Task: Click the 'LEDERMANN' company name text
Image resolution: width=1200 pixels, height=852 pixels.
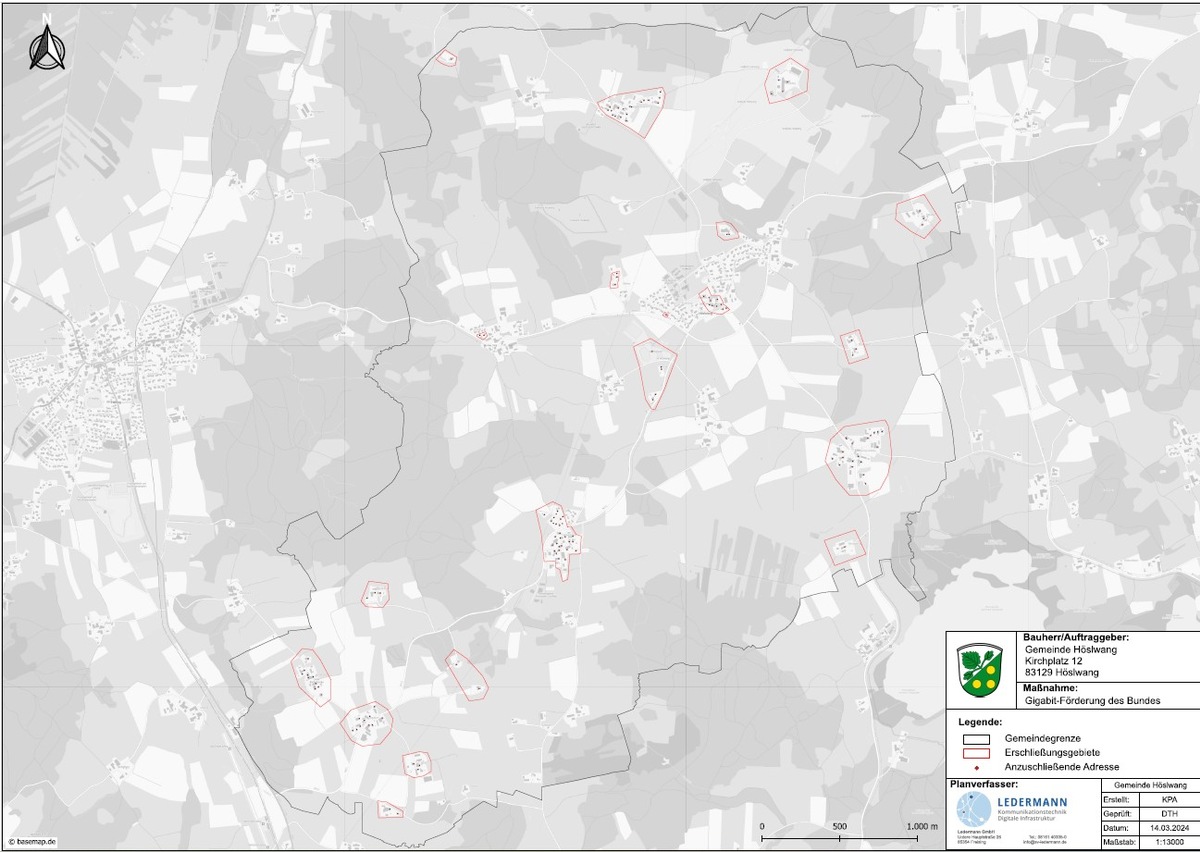Action: (1032, 802)
